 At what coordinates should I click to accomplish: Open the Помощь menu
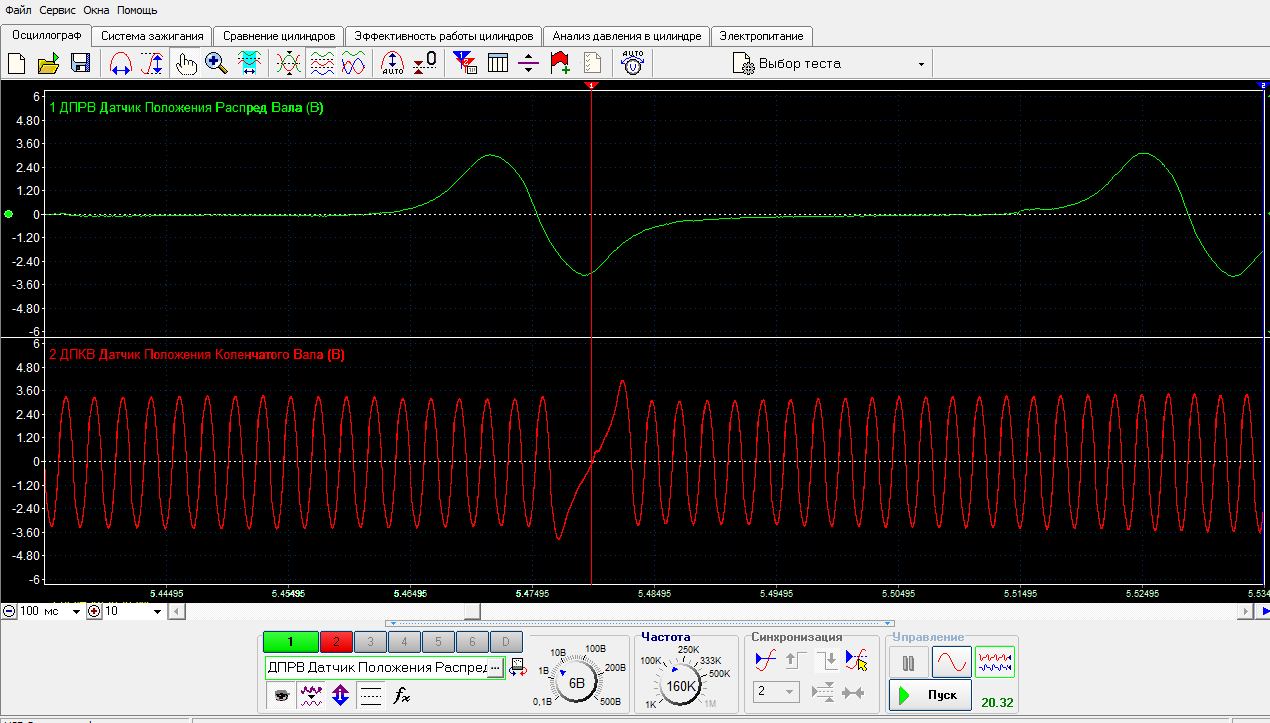(x=137, y=10)
